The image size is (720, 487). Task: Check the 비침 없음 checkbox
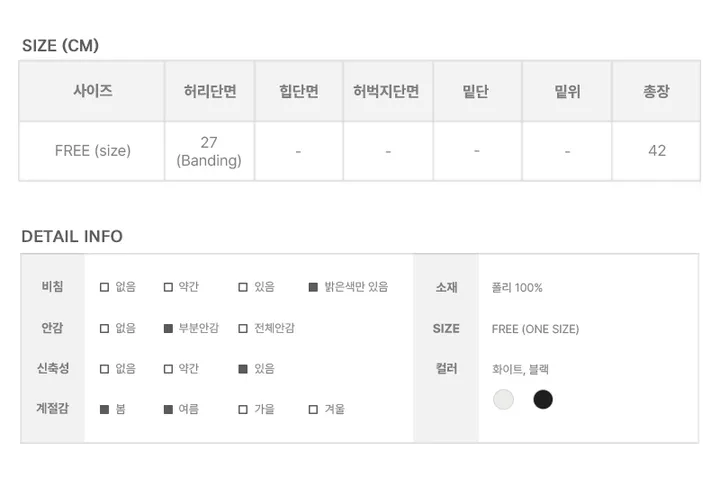[104, 287]
